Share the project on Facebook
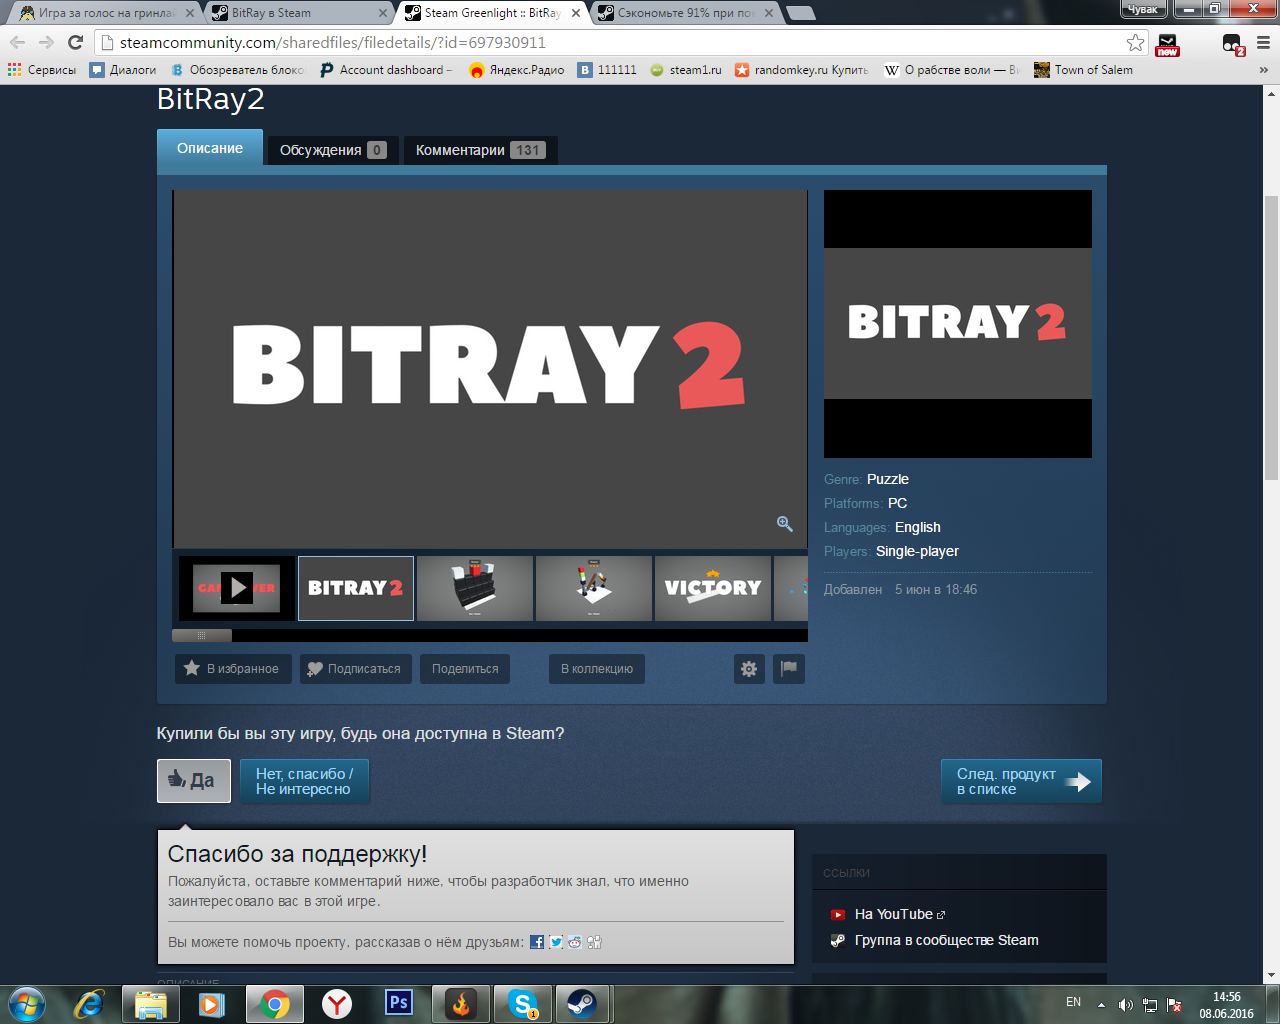This screenshot has height=1024, width=1280. click(537, 942)
